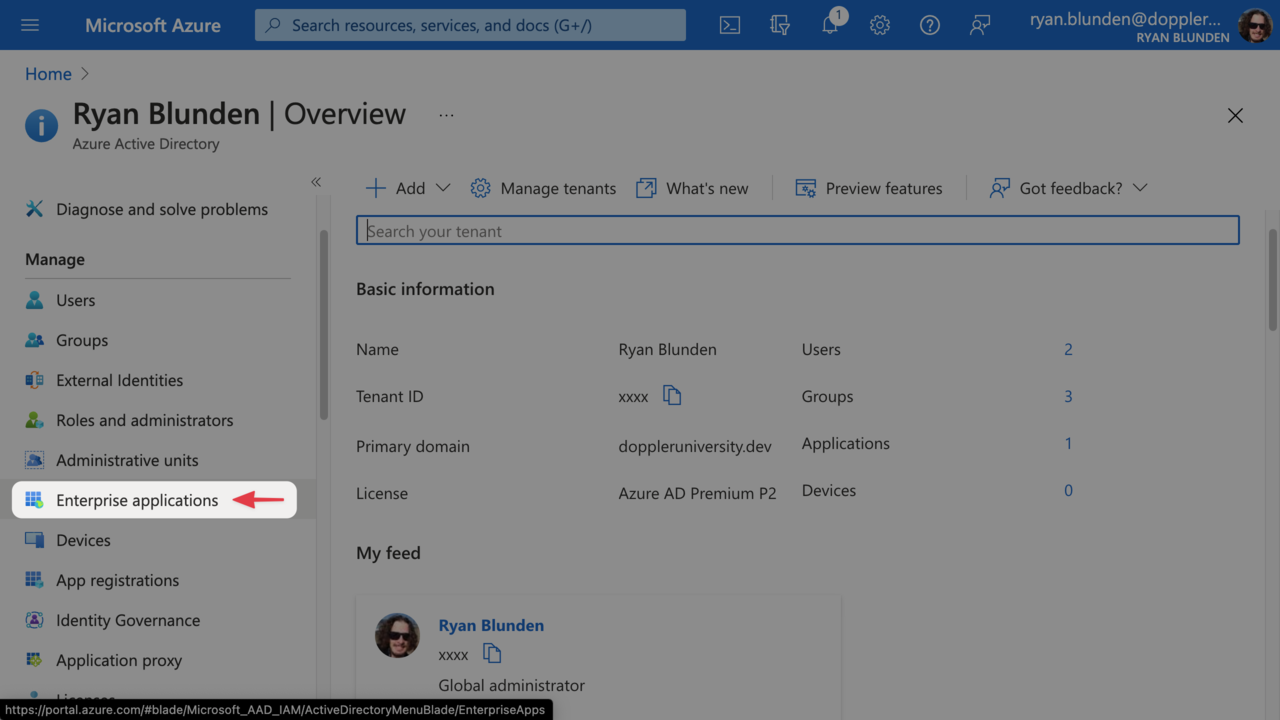This screenshot has height=720, width=1280.
Task: Open Application proxy
Action: [x=119, y=660]
